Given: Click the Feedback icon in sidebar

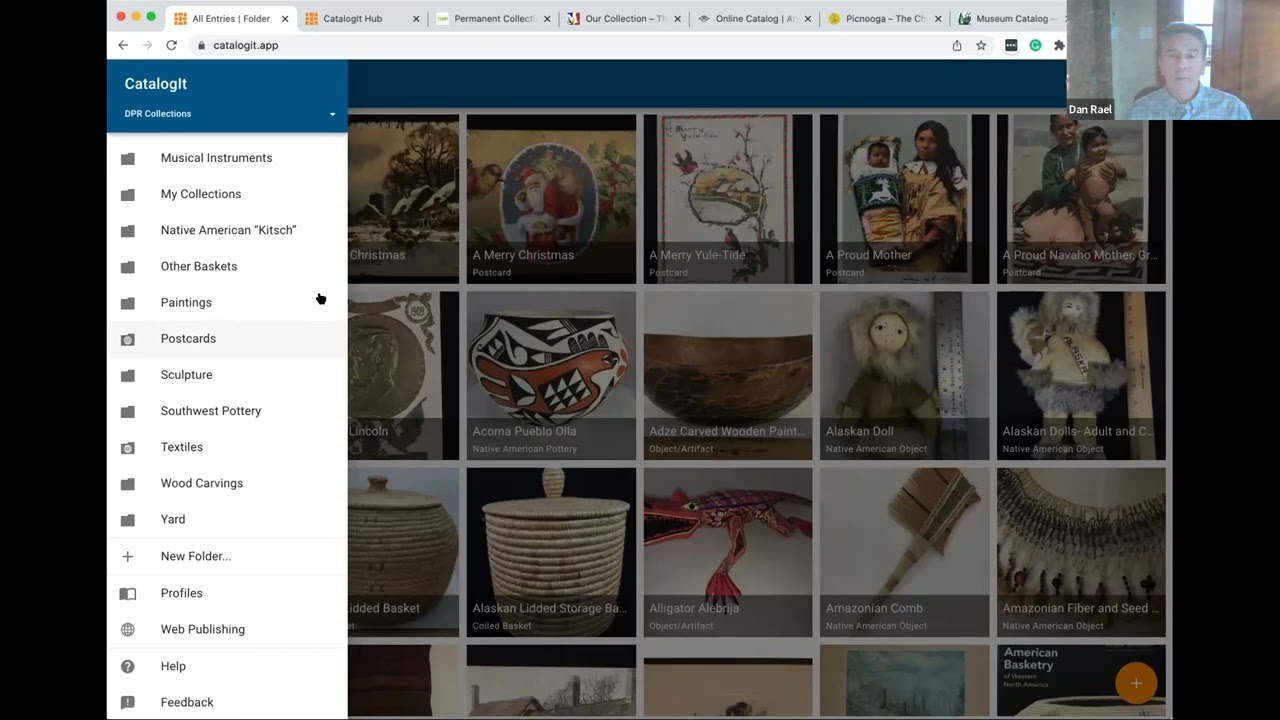Looking at the screenshot, I should (x=128, y=702).
